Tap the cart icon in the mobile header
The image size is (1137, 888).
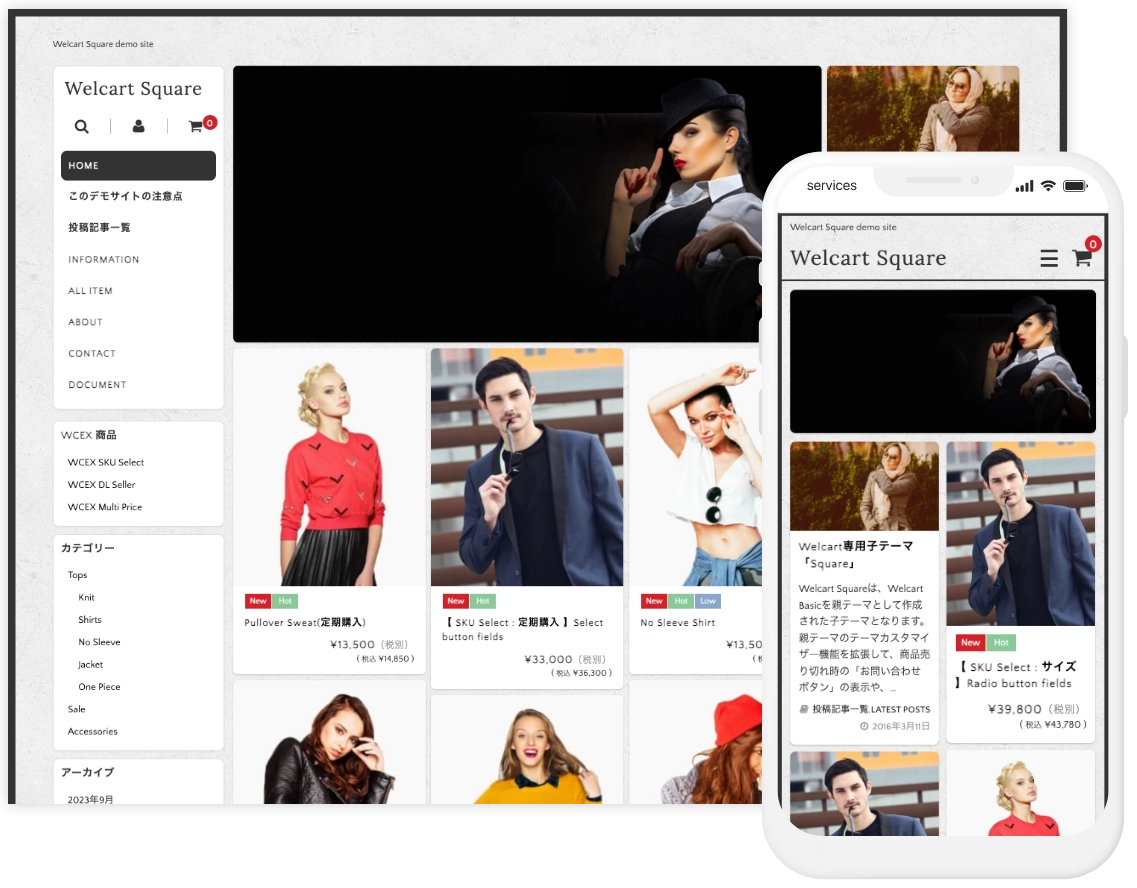click(x=1081, y=259)
